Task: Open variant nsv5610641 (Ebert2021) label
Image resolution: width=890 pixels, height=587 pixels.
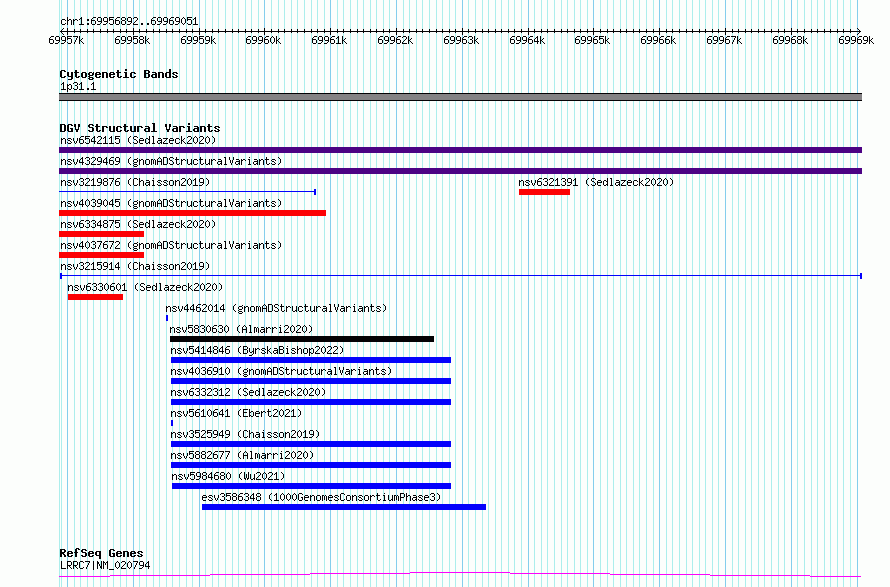Action: 237,413
